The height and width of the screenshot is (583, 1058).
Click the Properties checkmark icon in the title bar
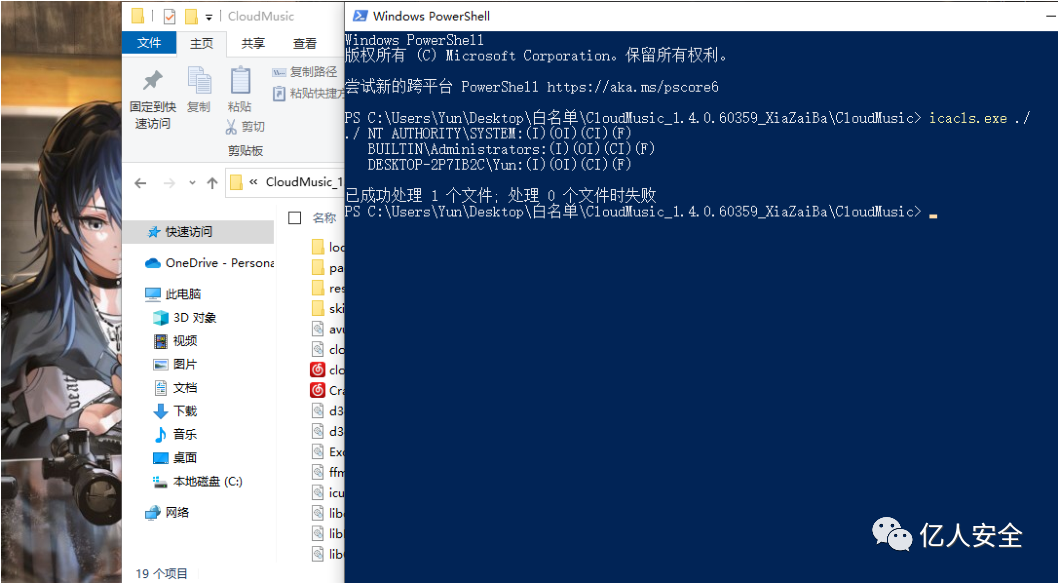click(169, 16)
